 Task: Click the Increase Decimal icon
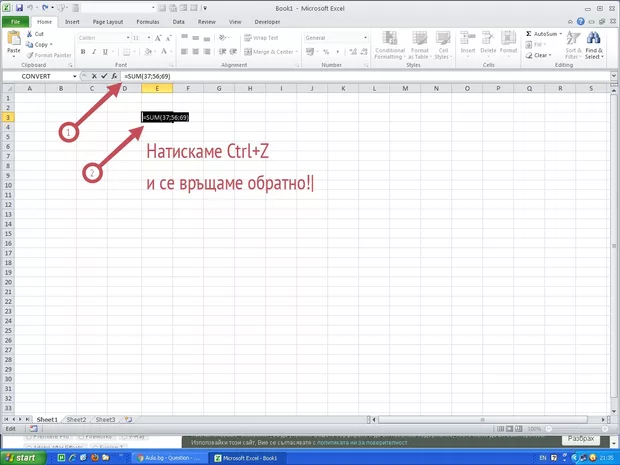pos(353,52)
